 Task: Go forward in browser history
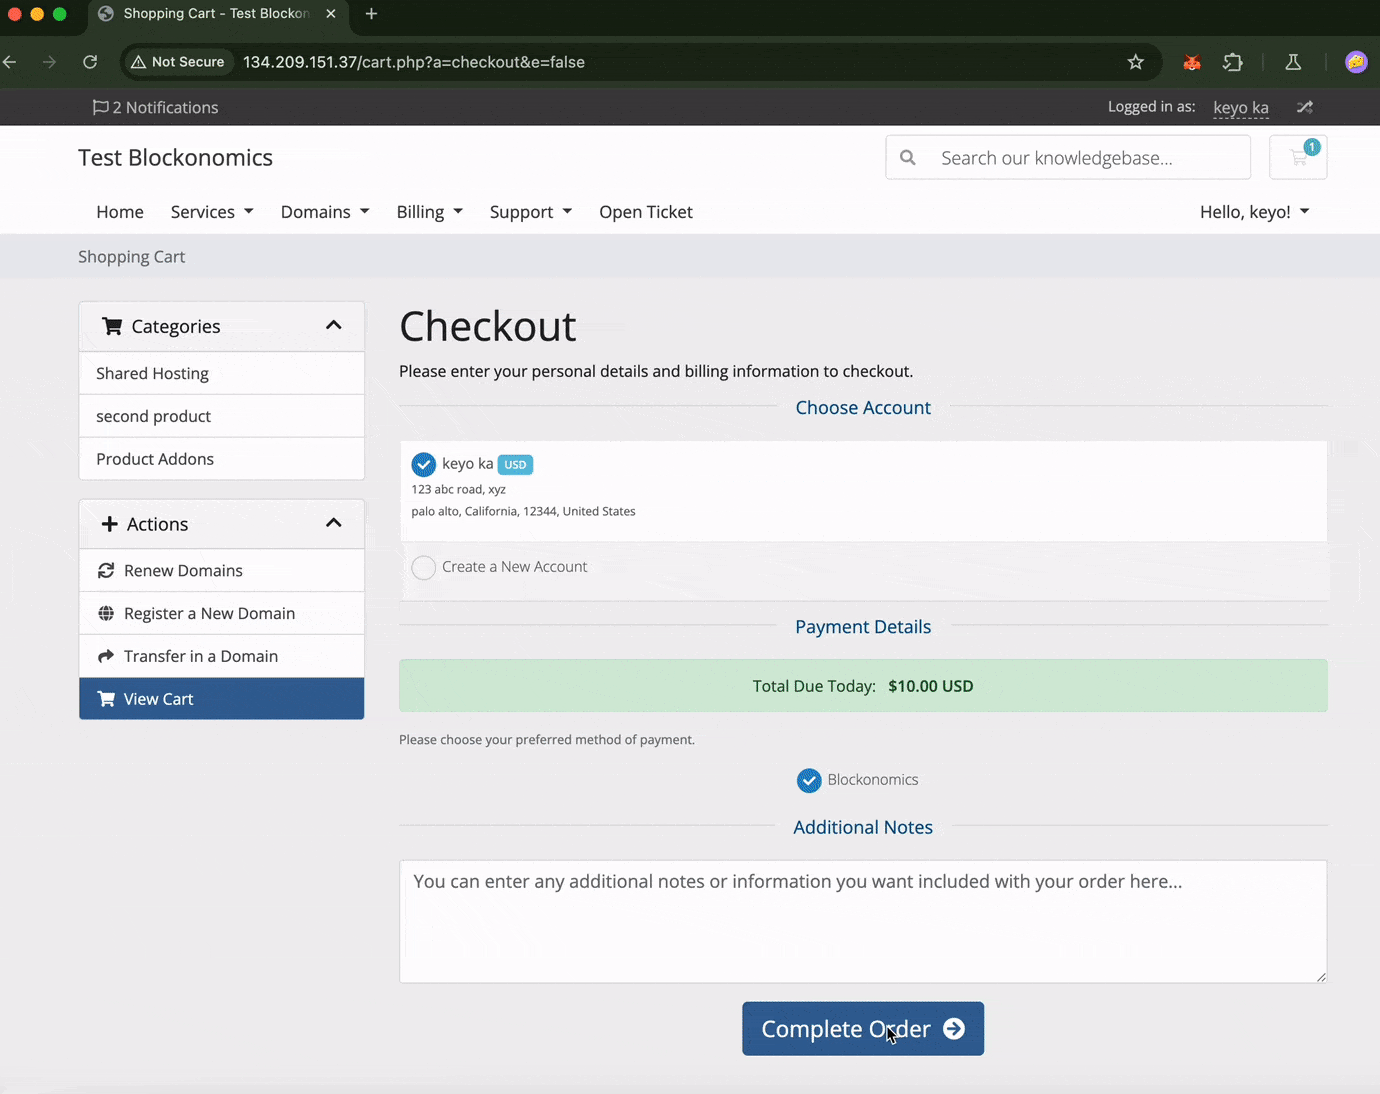pyautogui.click(x=49, y=62)
